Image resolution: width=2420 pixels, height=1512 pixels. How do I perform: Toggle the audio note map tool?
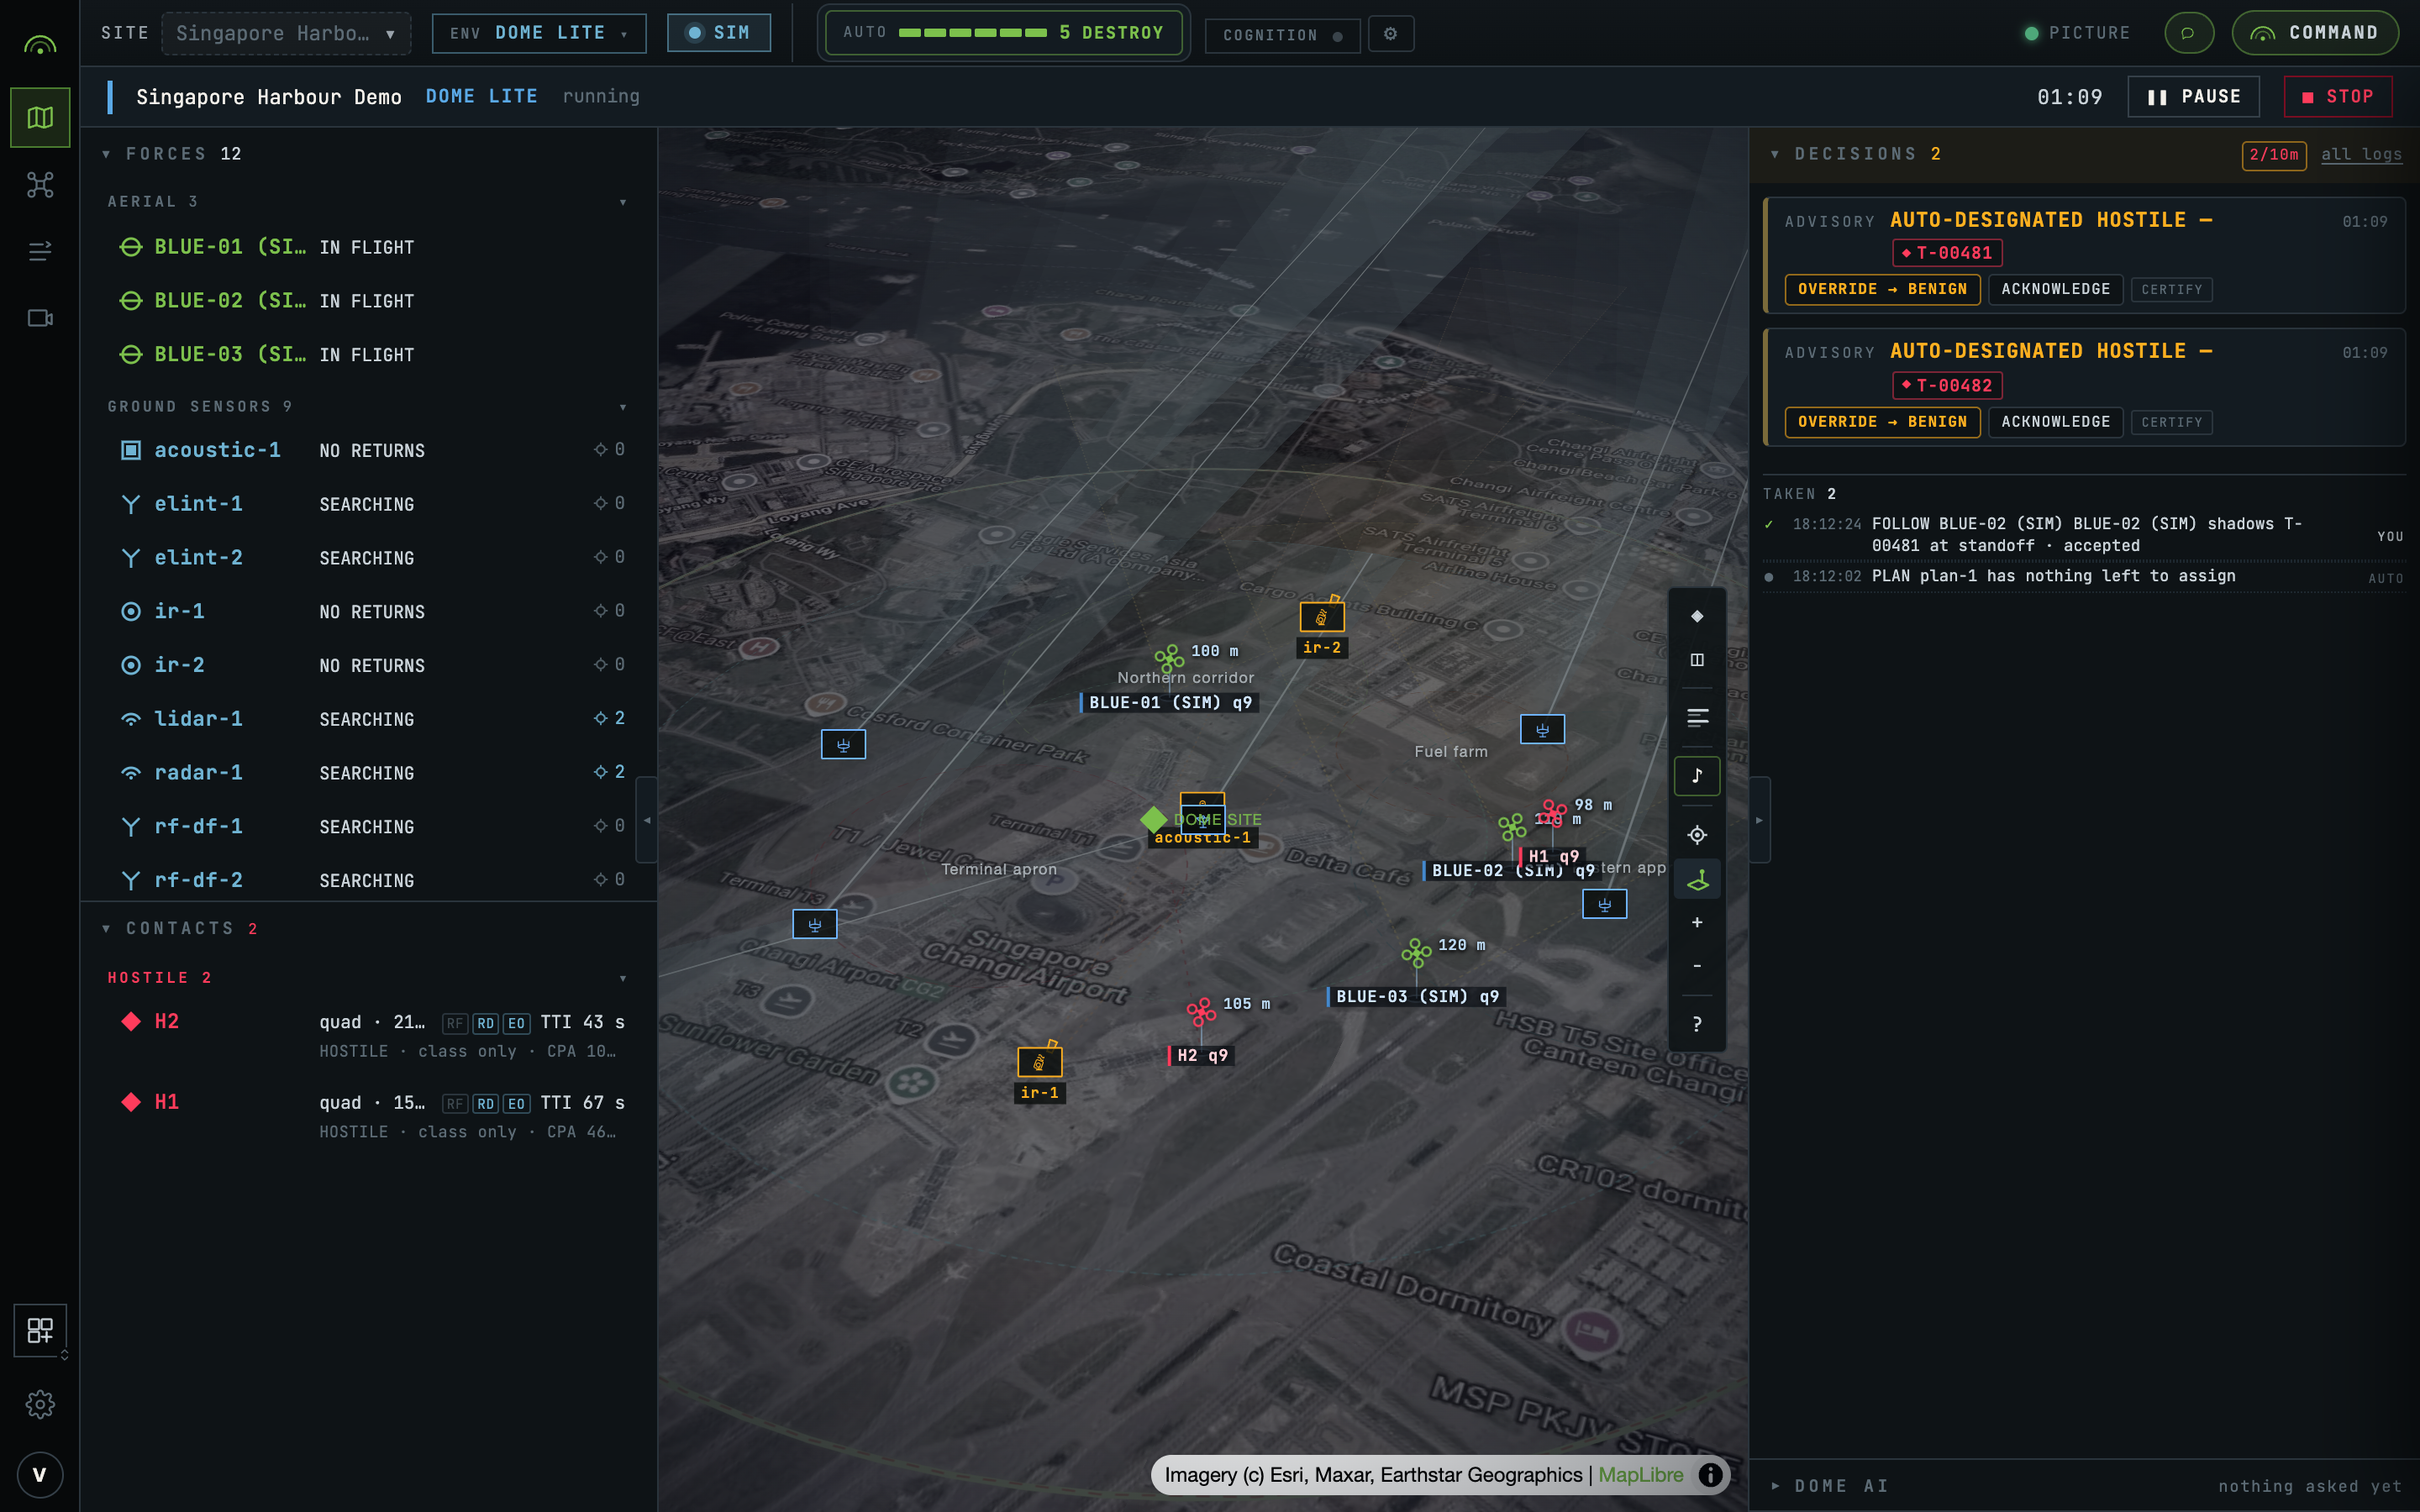tap(1697, 775)
